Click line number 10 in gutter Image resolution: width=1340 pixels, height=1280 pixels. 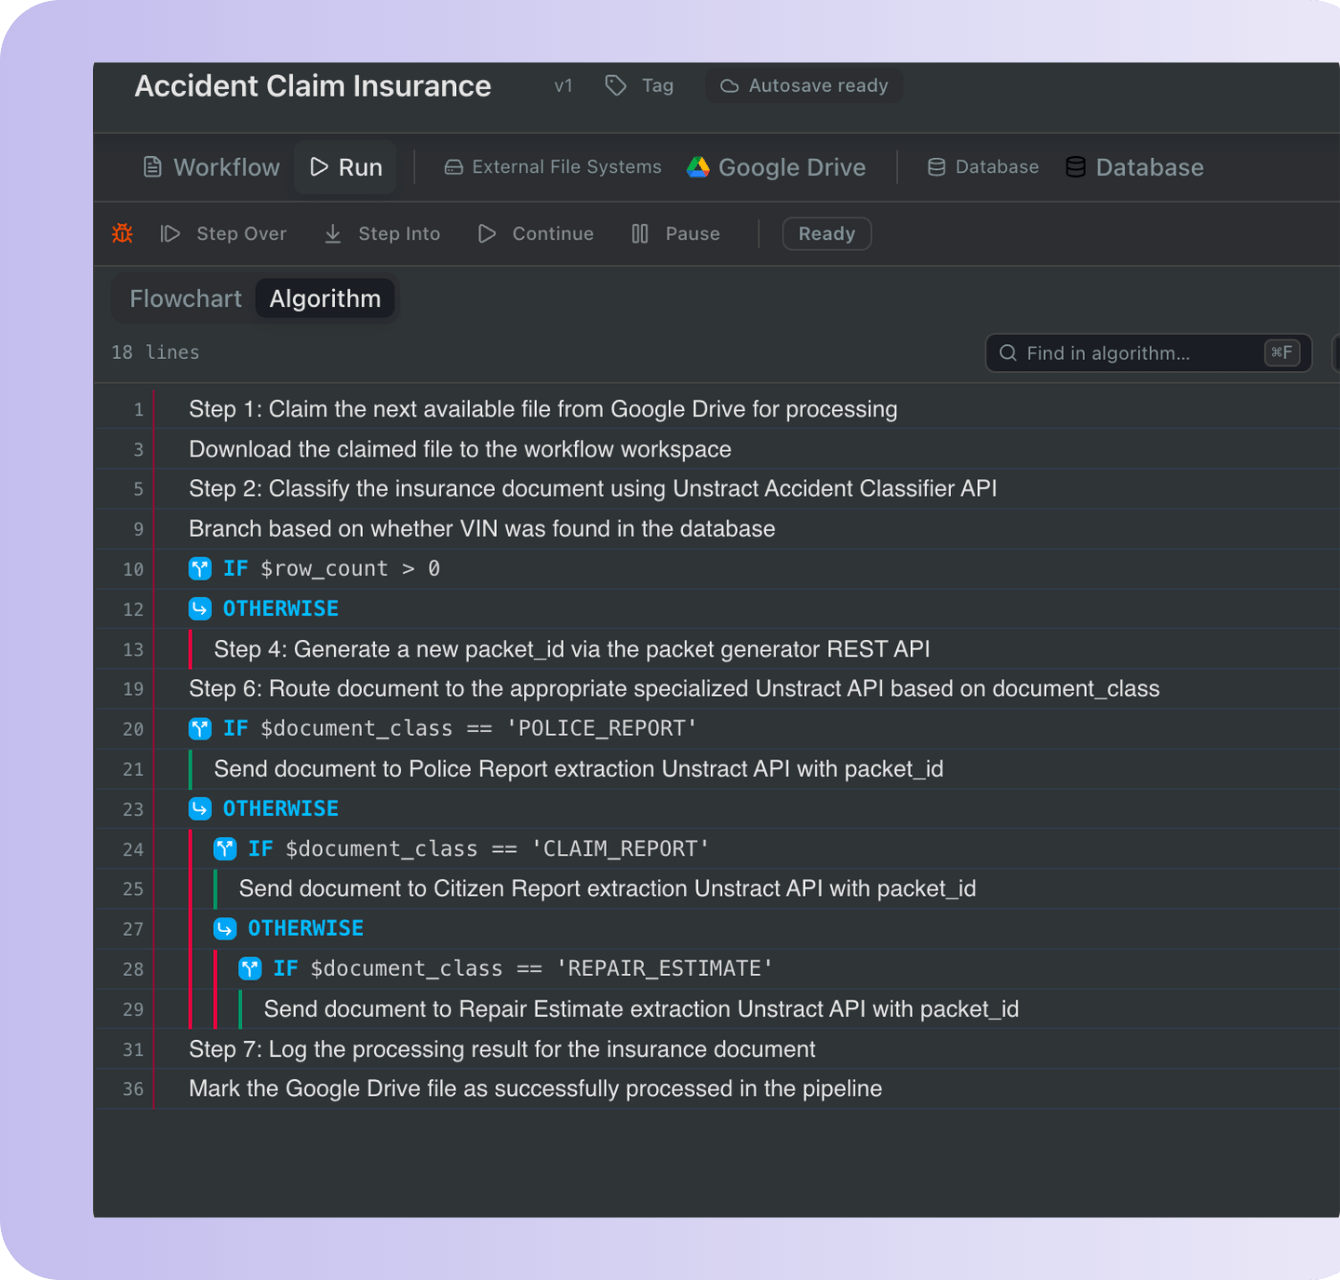tap(133, 569)
